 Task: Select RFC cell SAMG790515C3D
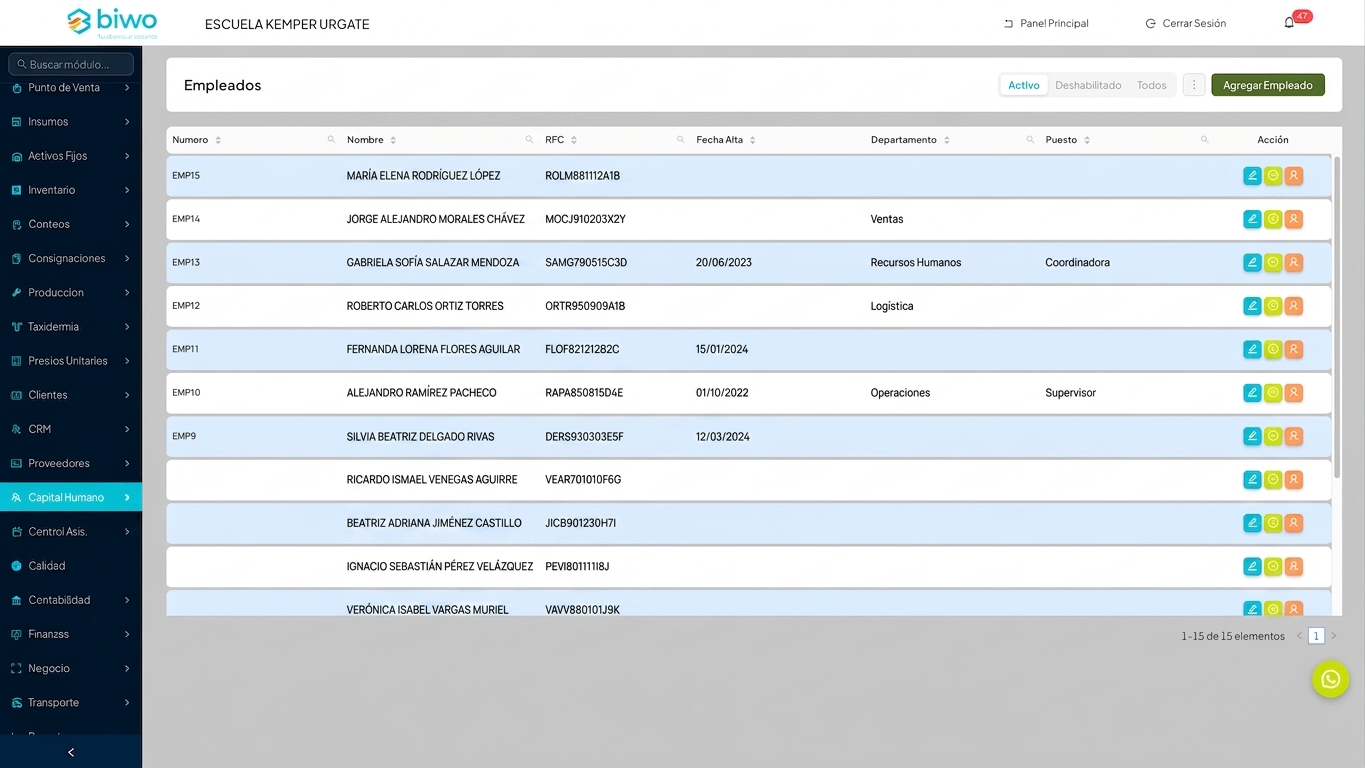tap(586, 263)
